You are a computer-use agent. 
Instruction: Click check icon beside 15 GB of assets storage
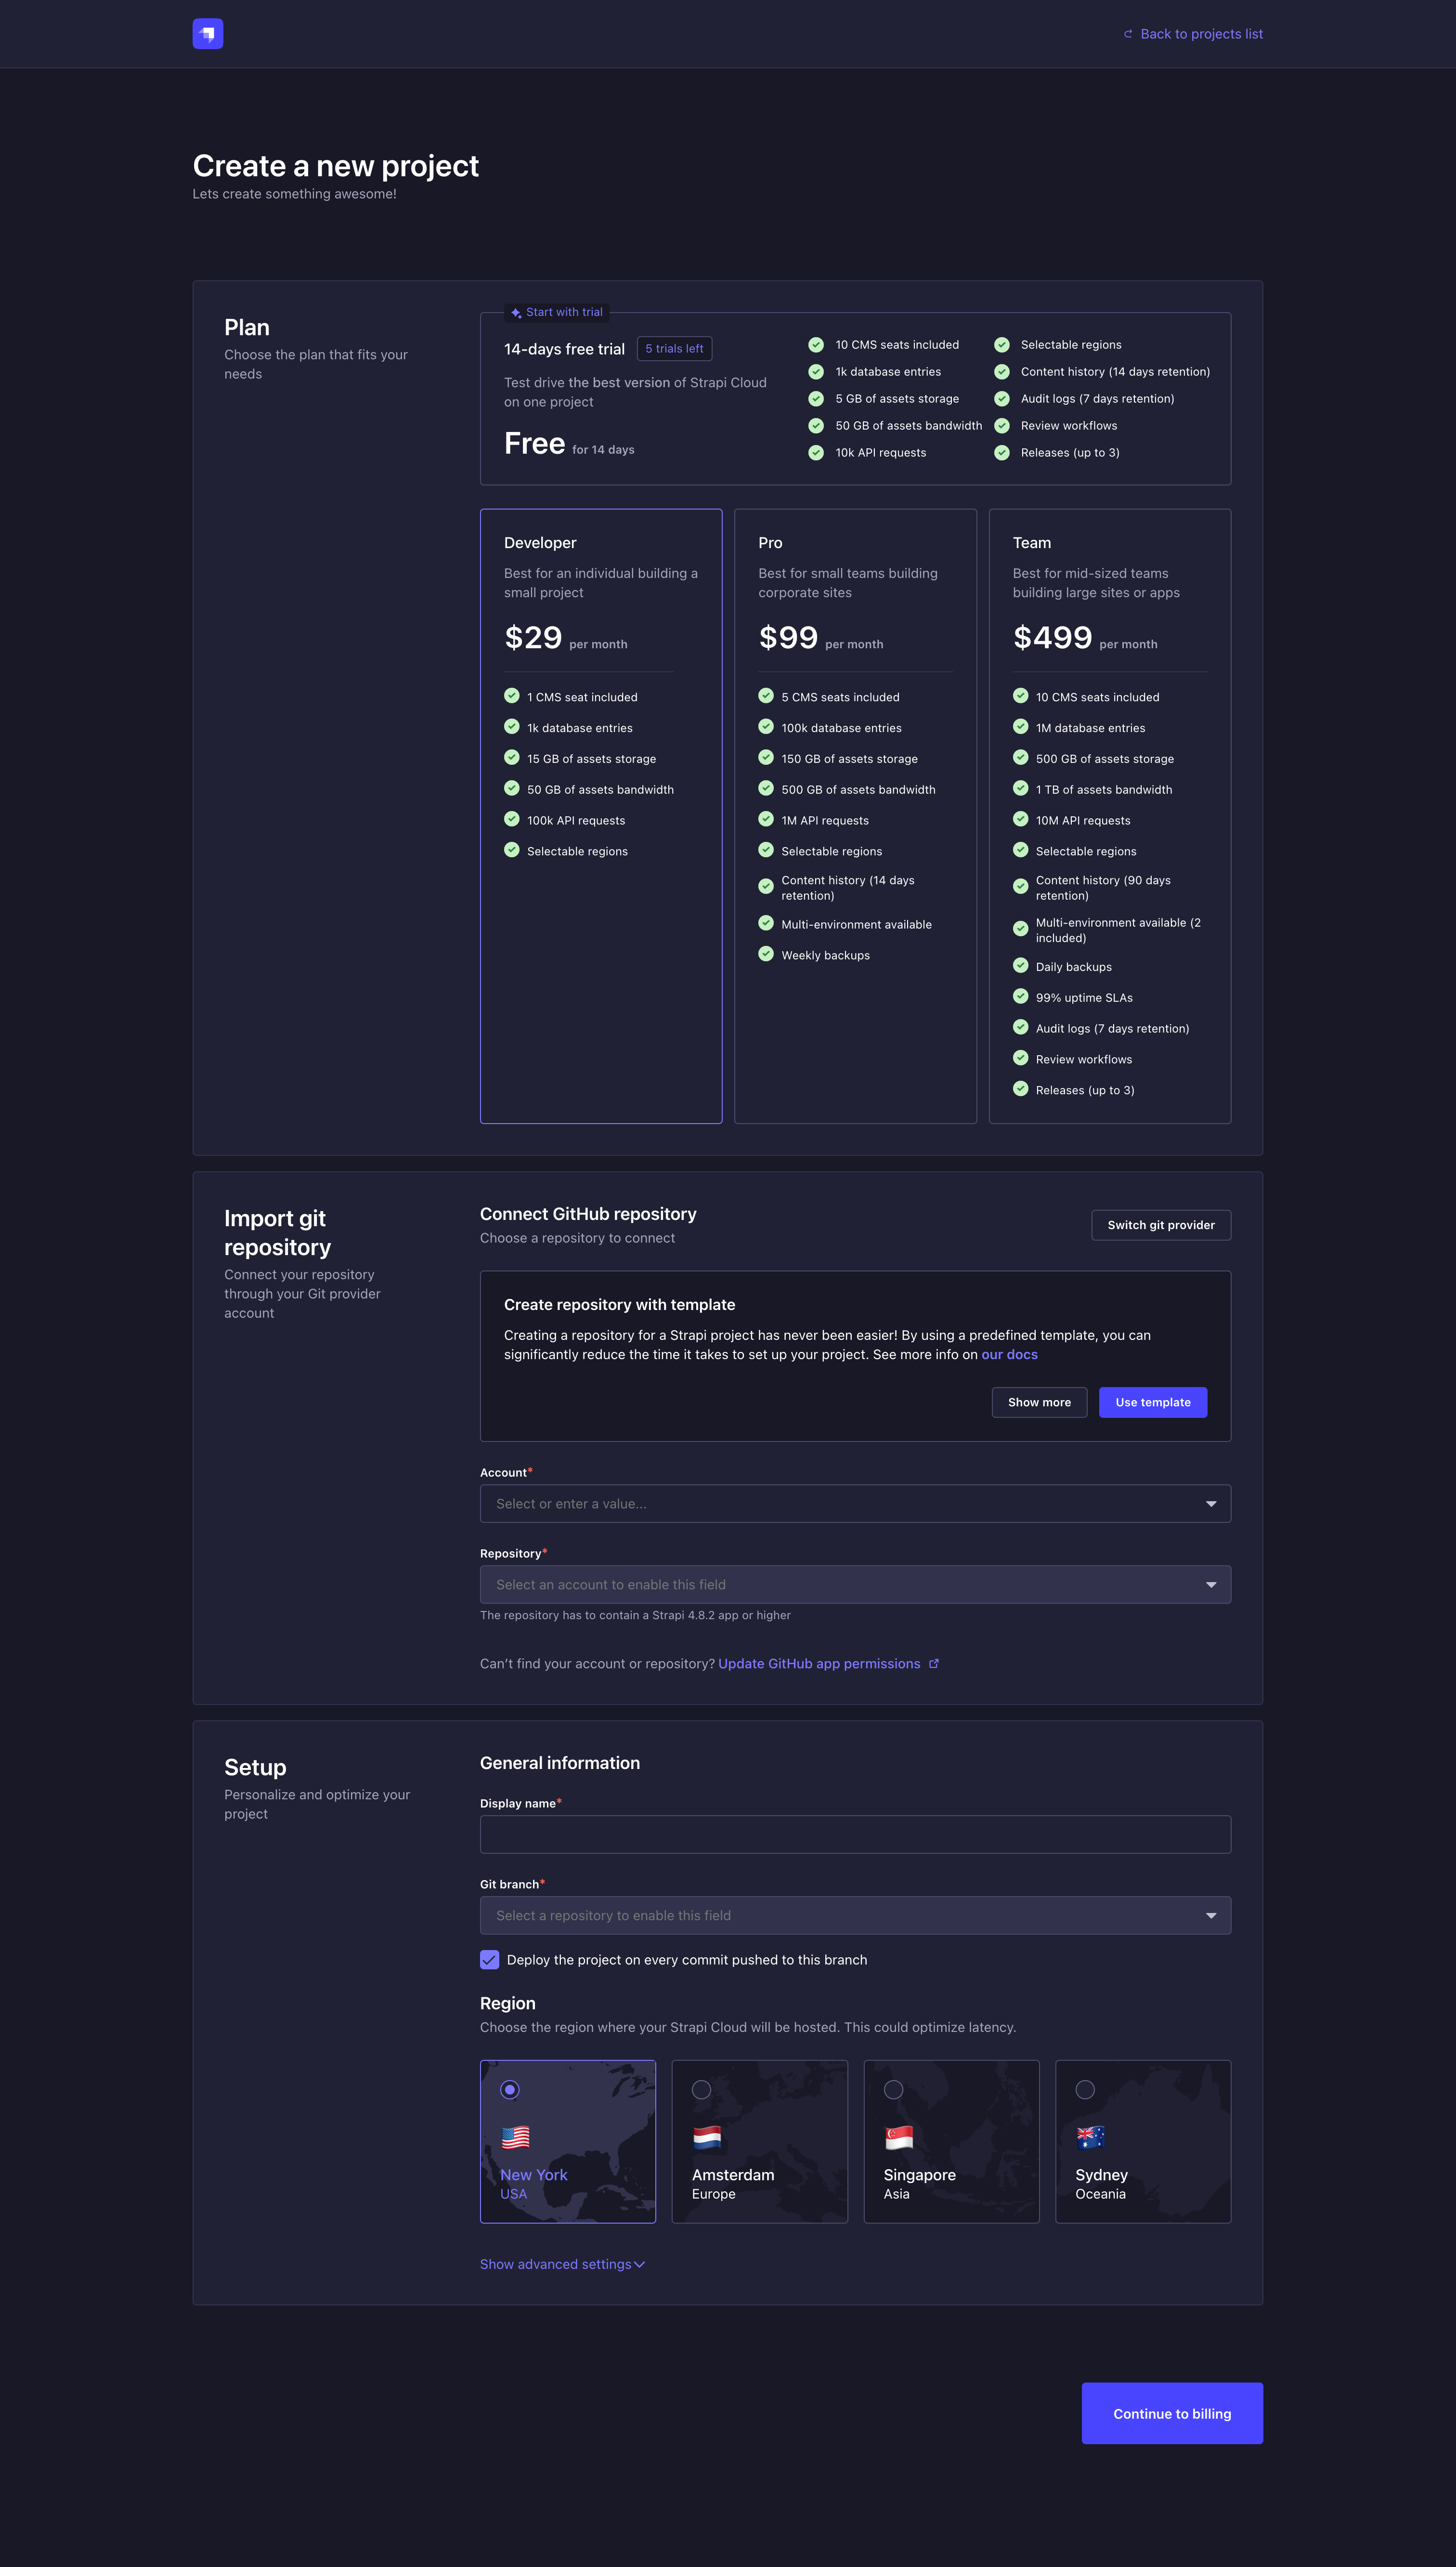click(x=512, y=757)
